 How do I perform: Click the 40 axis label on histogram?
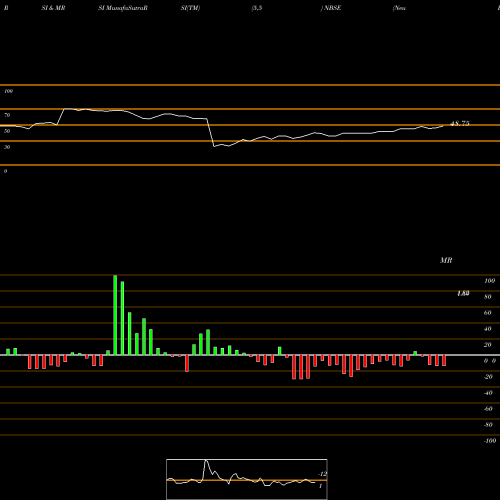point(488,329)
